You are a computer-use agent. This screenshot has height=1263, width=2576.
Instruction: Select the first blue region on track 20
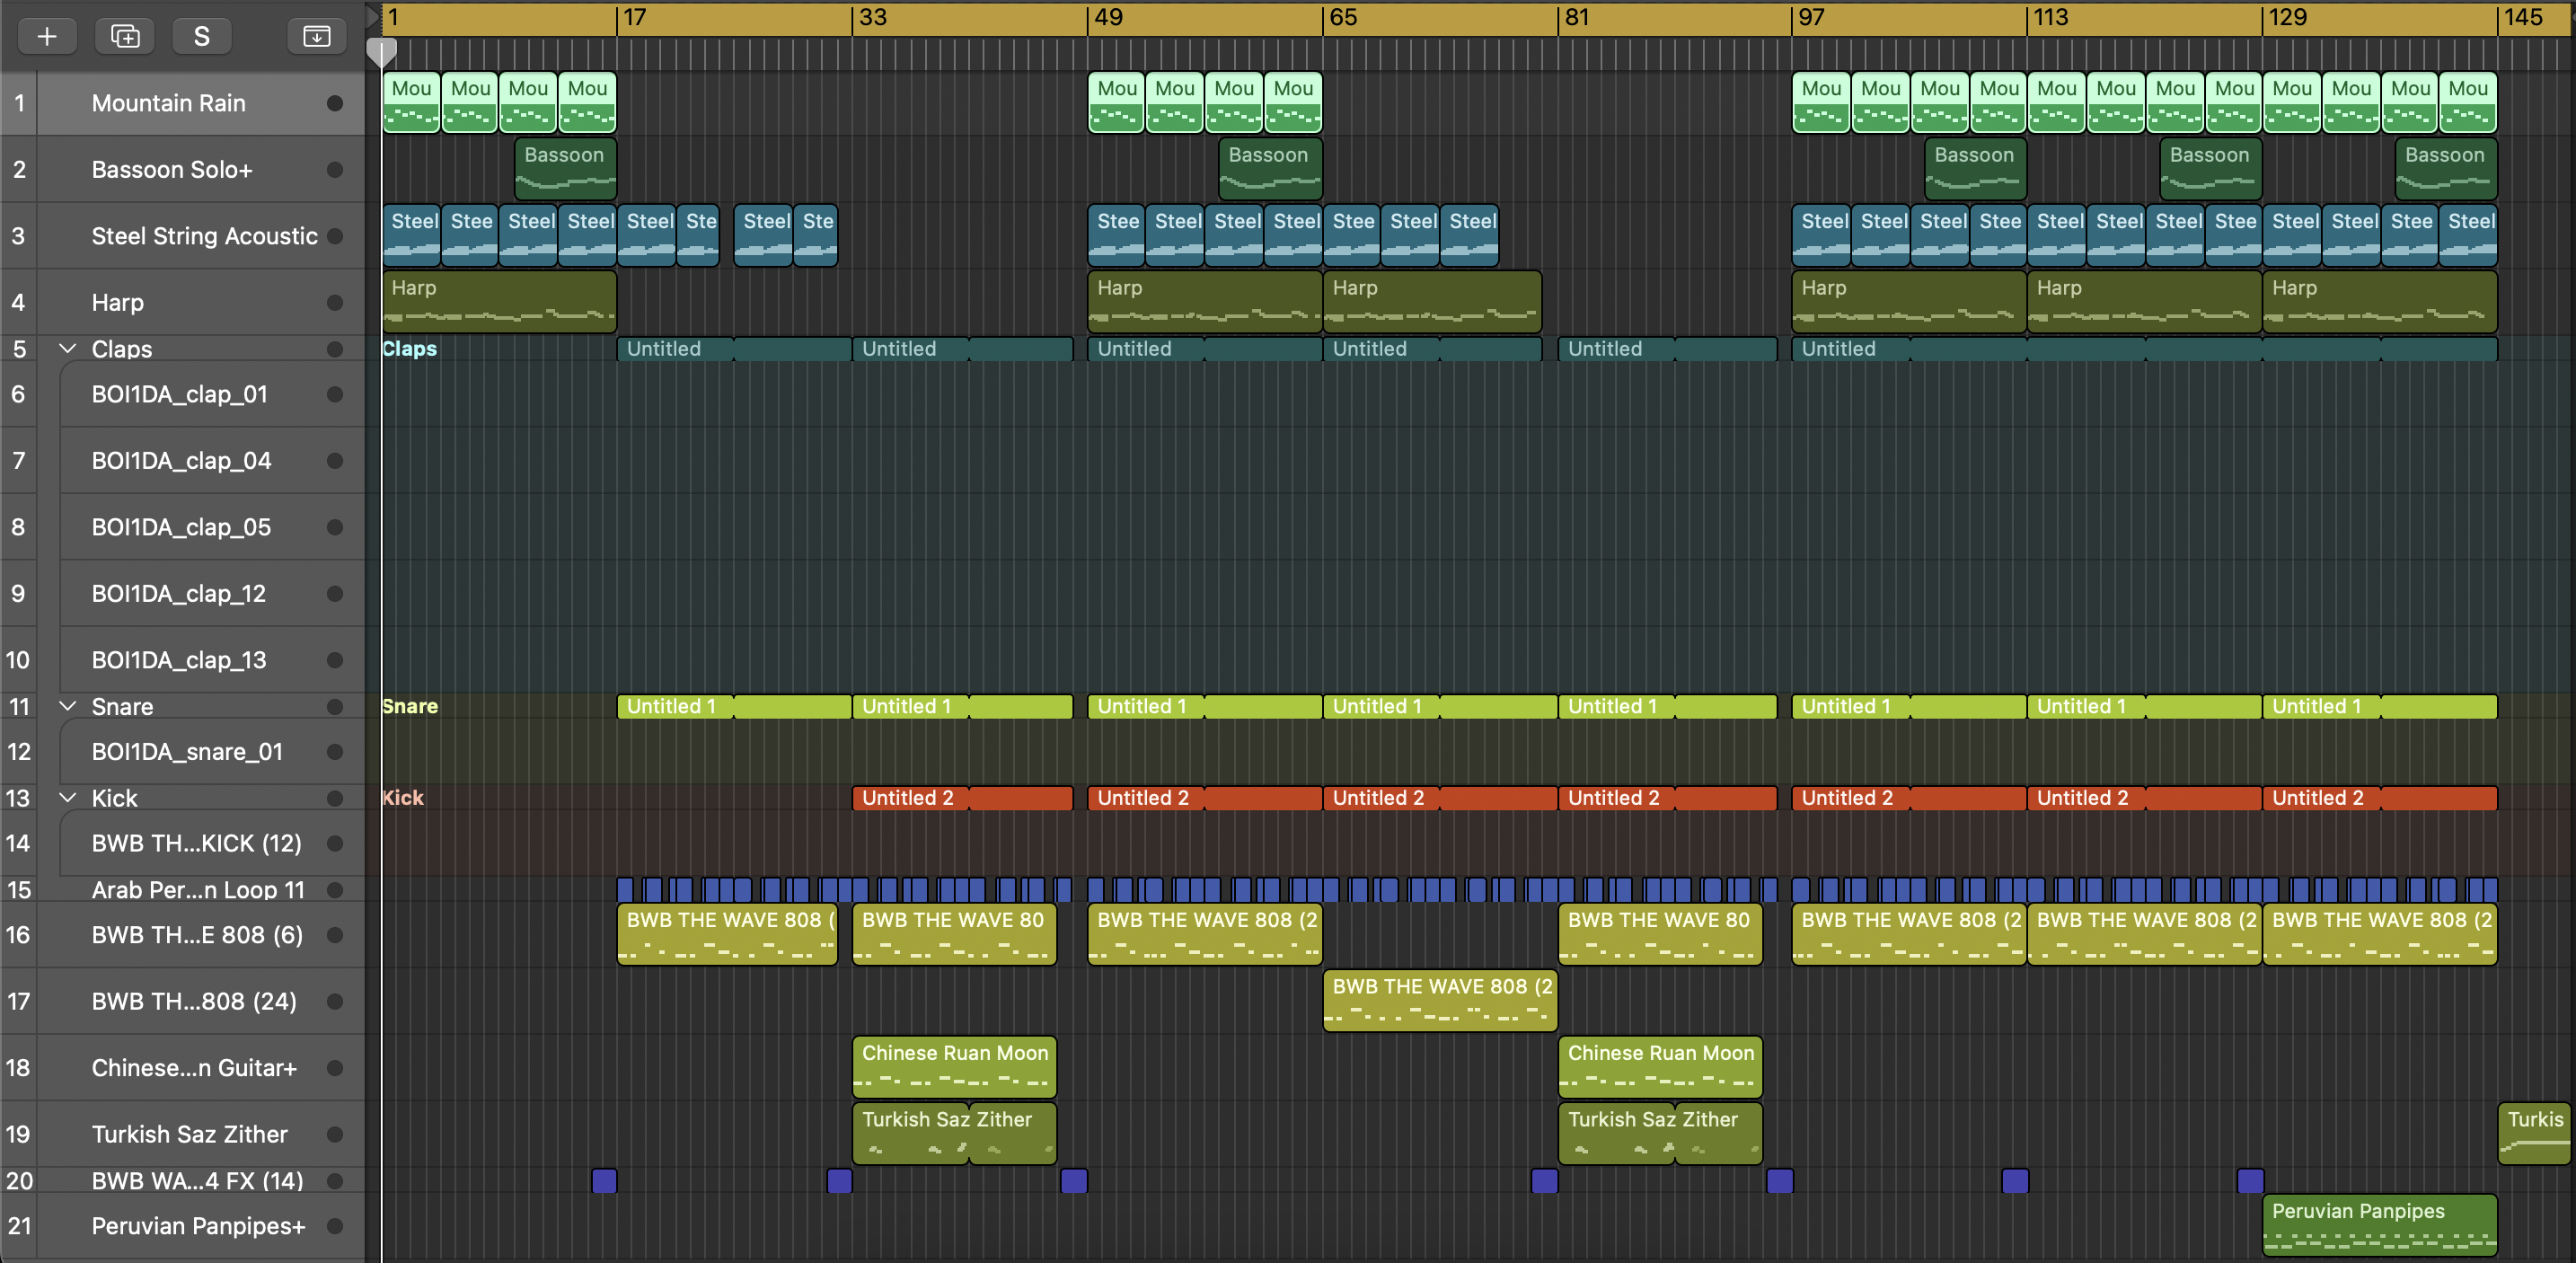pos(604,1181)
